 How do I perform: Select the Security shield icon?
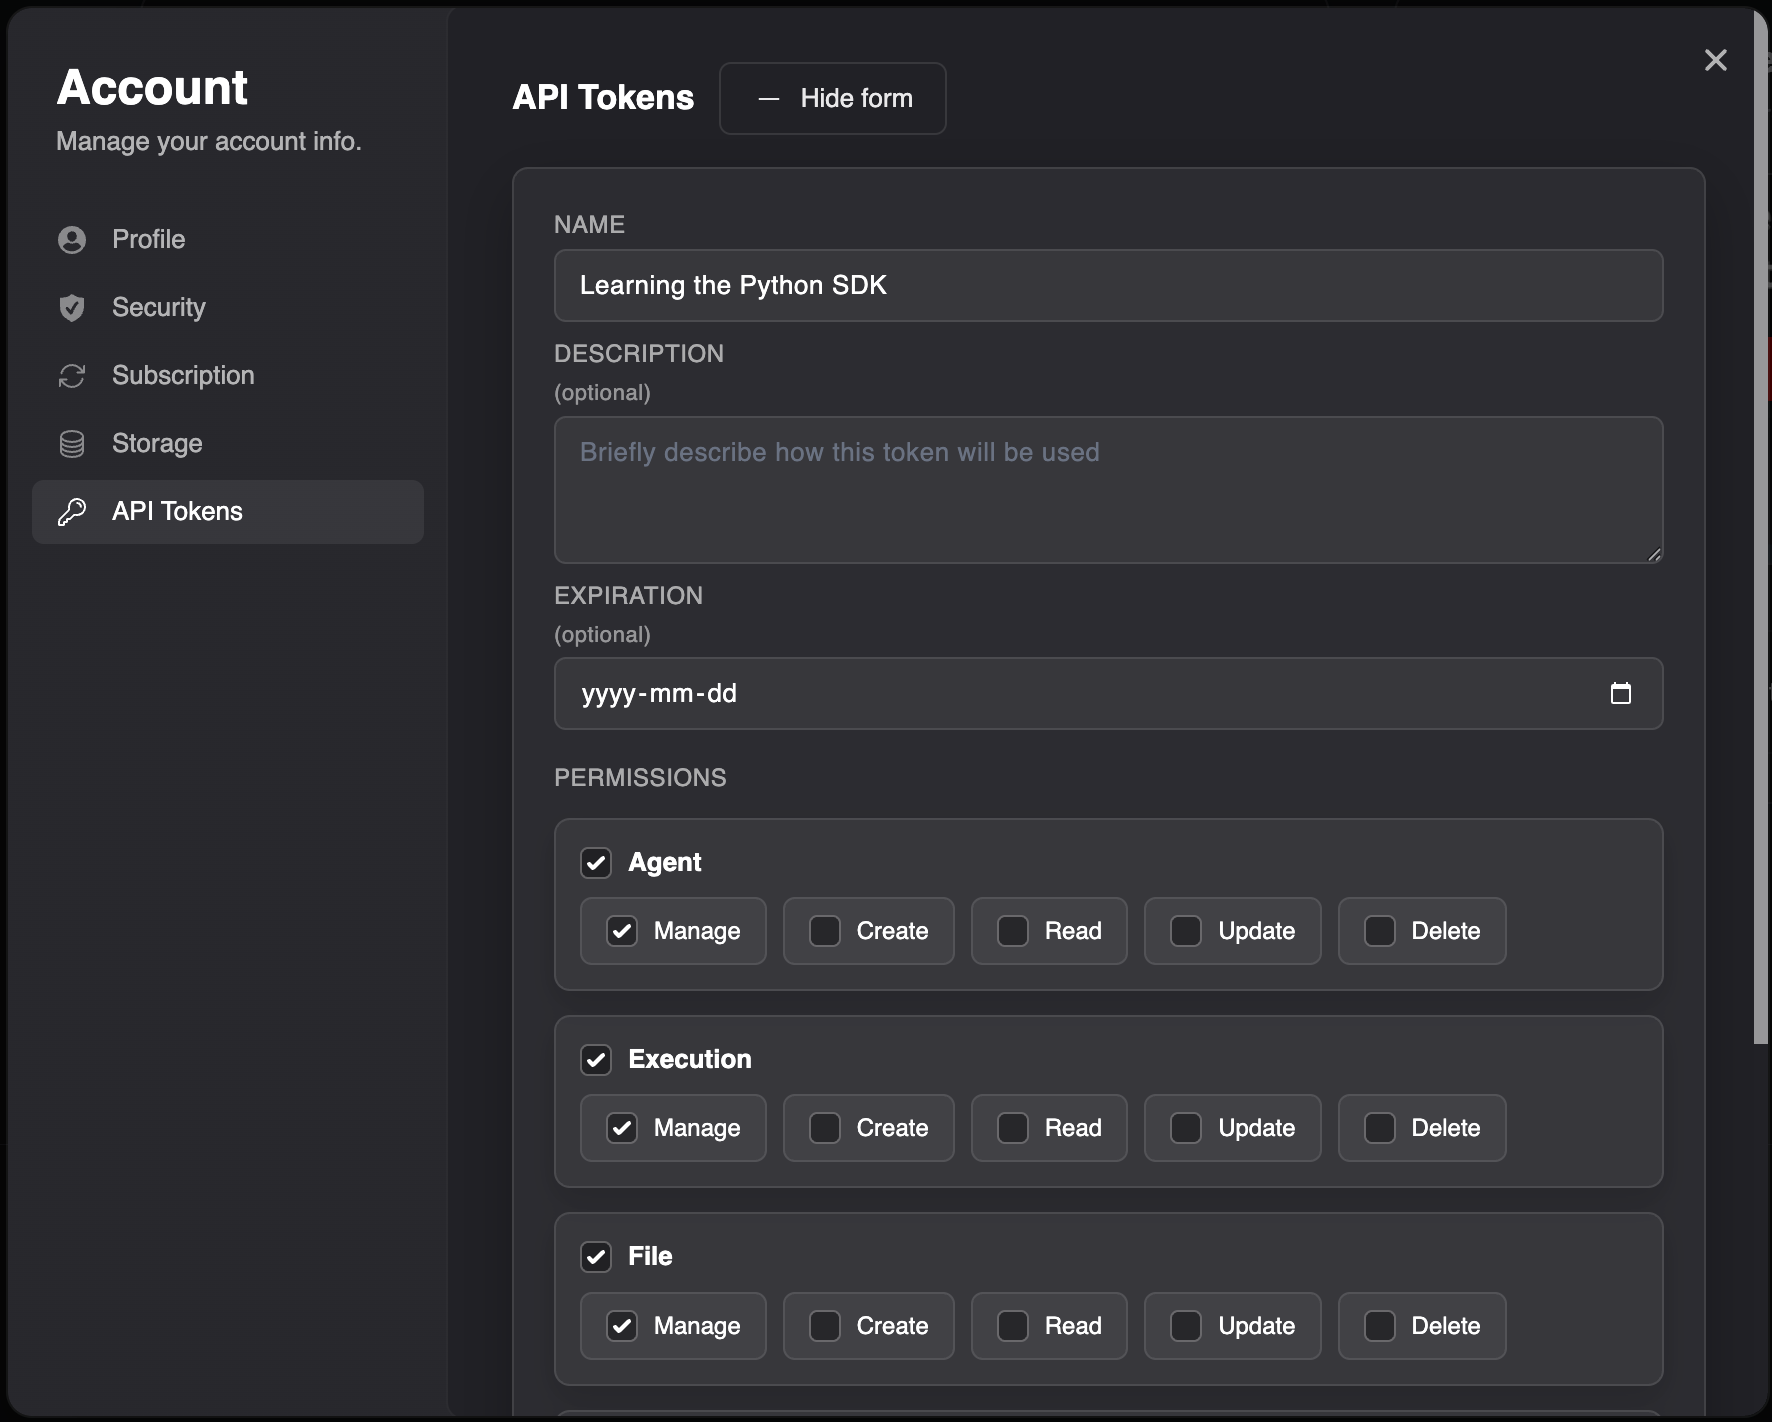(x=71, y=307)
